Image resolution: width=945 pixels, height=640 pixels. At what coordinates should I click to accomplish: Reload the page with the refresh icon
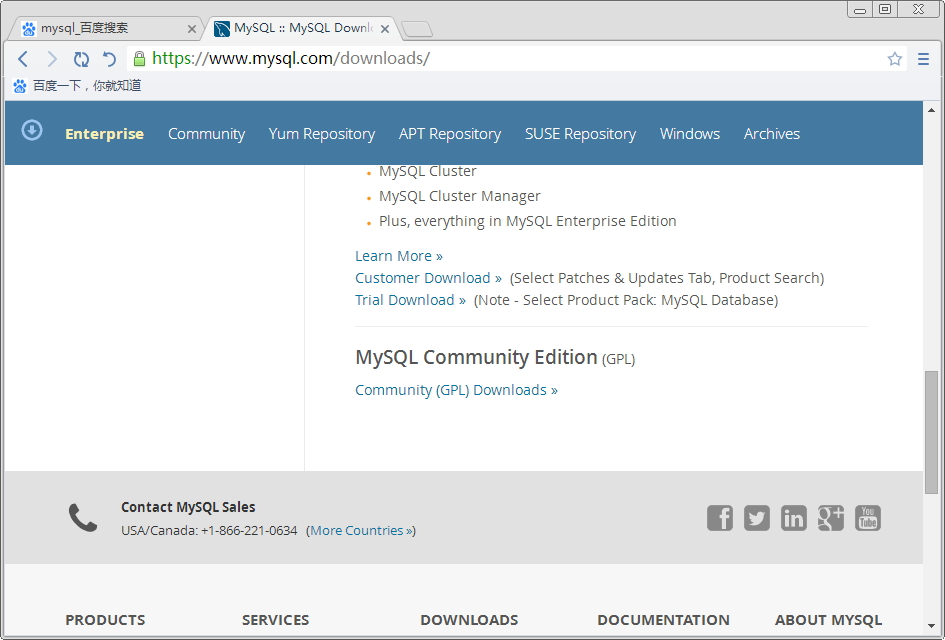81,59
